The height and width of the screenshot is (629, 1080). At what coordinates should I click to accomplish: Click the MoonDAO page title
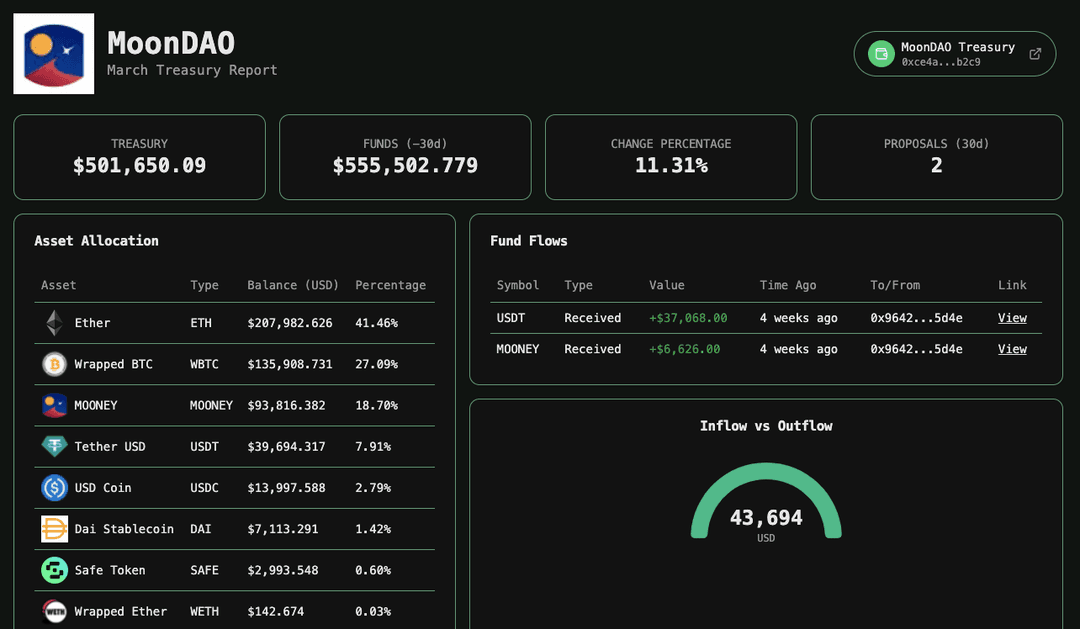tap(171, 43)
